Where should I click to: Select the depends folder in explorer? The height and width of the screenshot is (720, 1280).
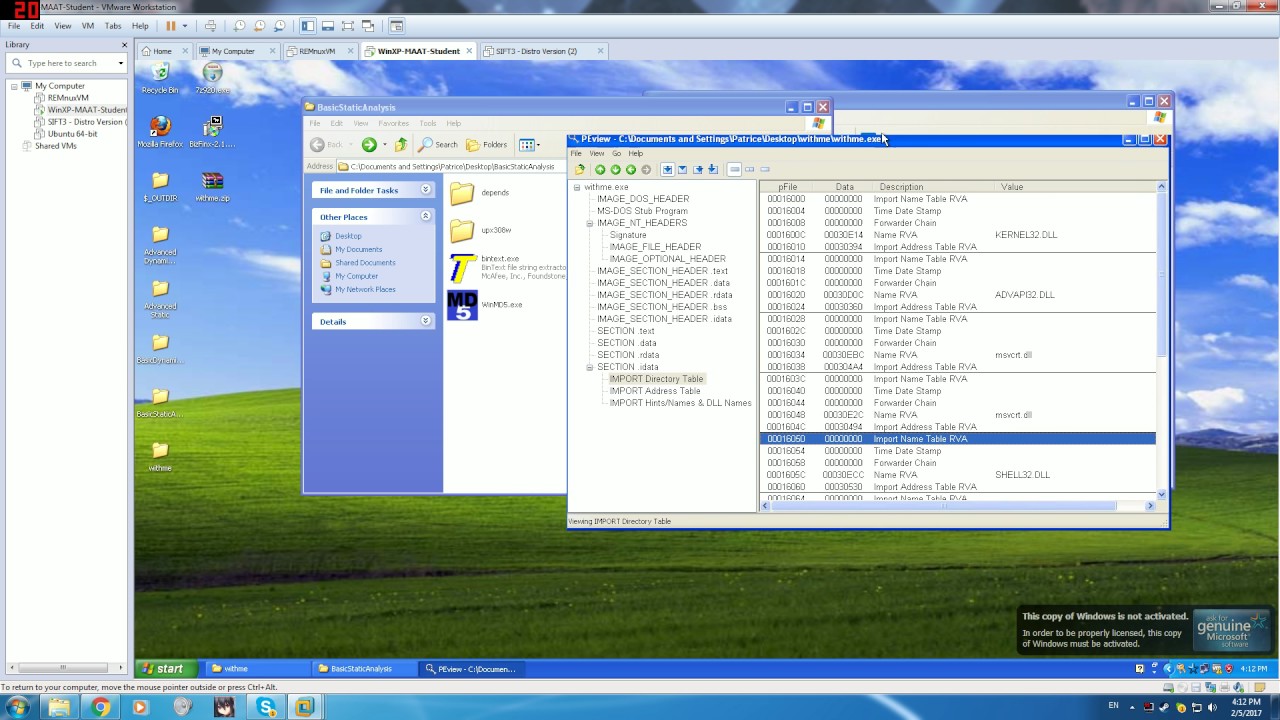(479, 193)
